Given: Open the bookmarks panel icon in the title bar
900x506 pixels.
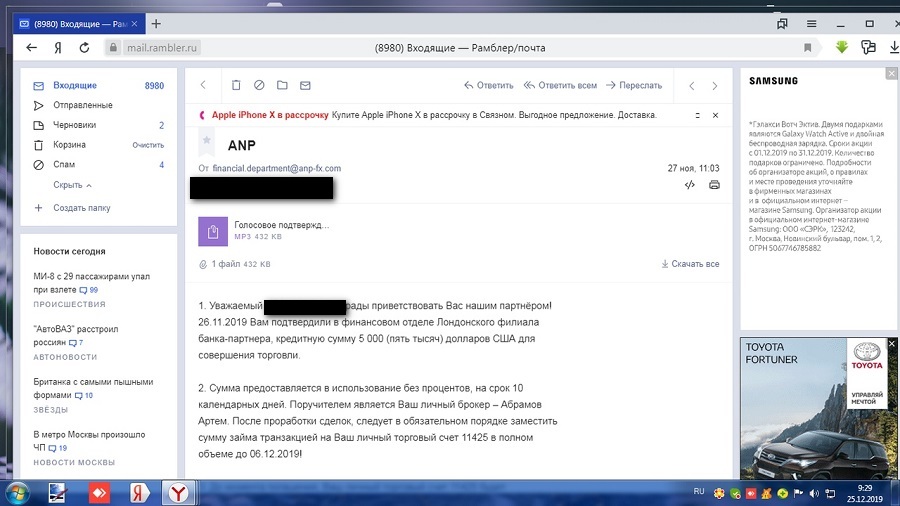Looking at the screenshot, I should pyautogui.click(x=782, y=24).
